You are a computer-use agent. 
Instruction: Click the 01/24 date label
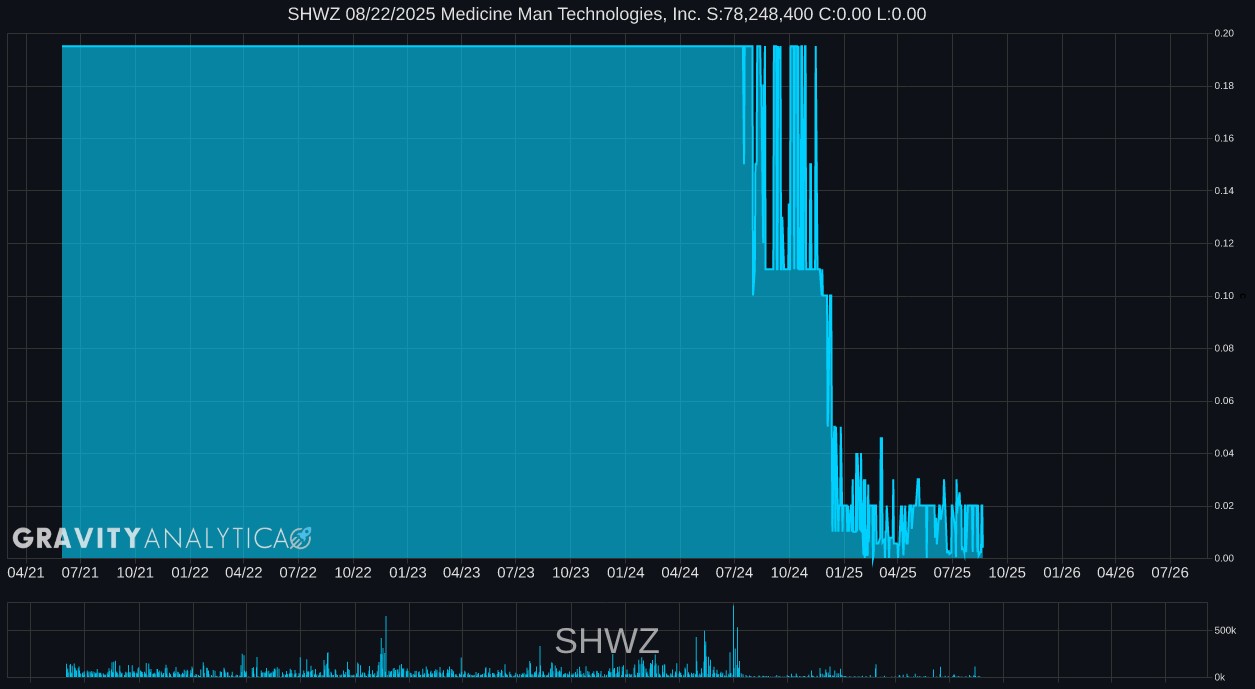[x=626, y=572]
